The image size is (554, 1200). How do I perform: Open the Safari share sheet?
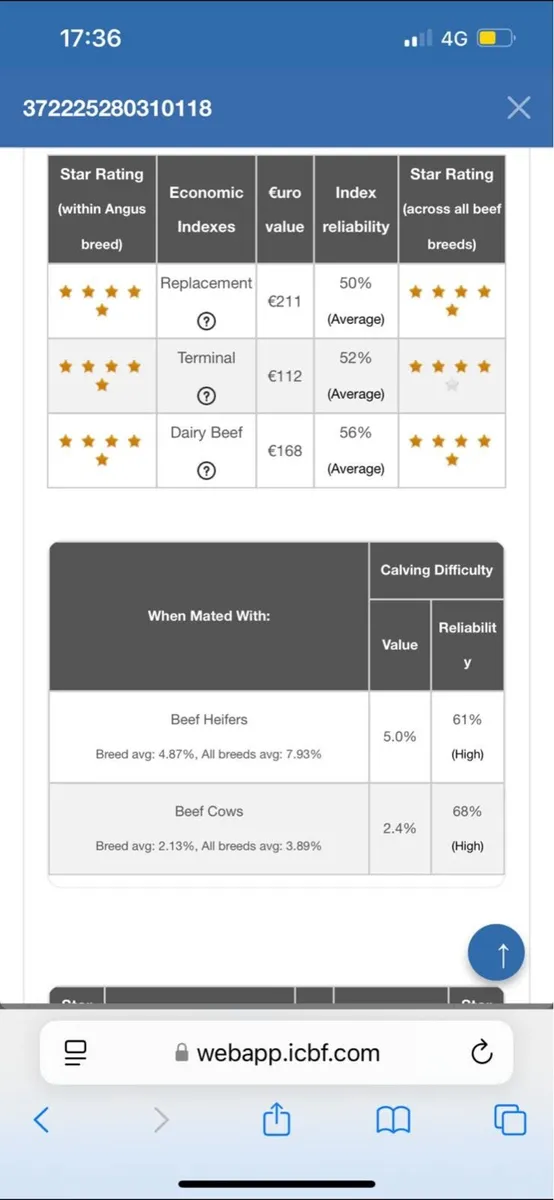277,1119
